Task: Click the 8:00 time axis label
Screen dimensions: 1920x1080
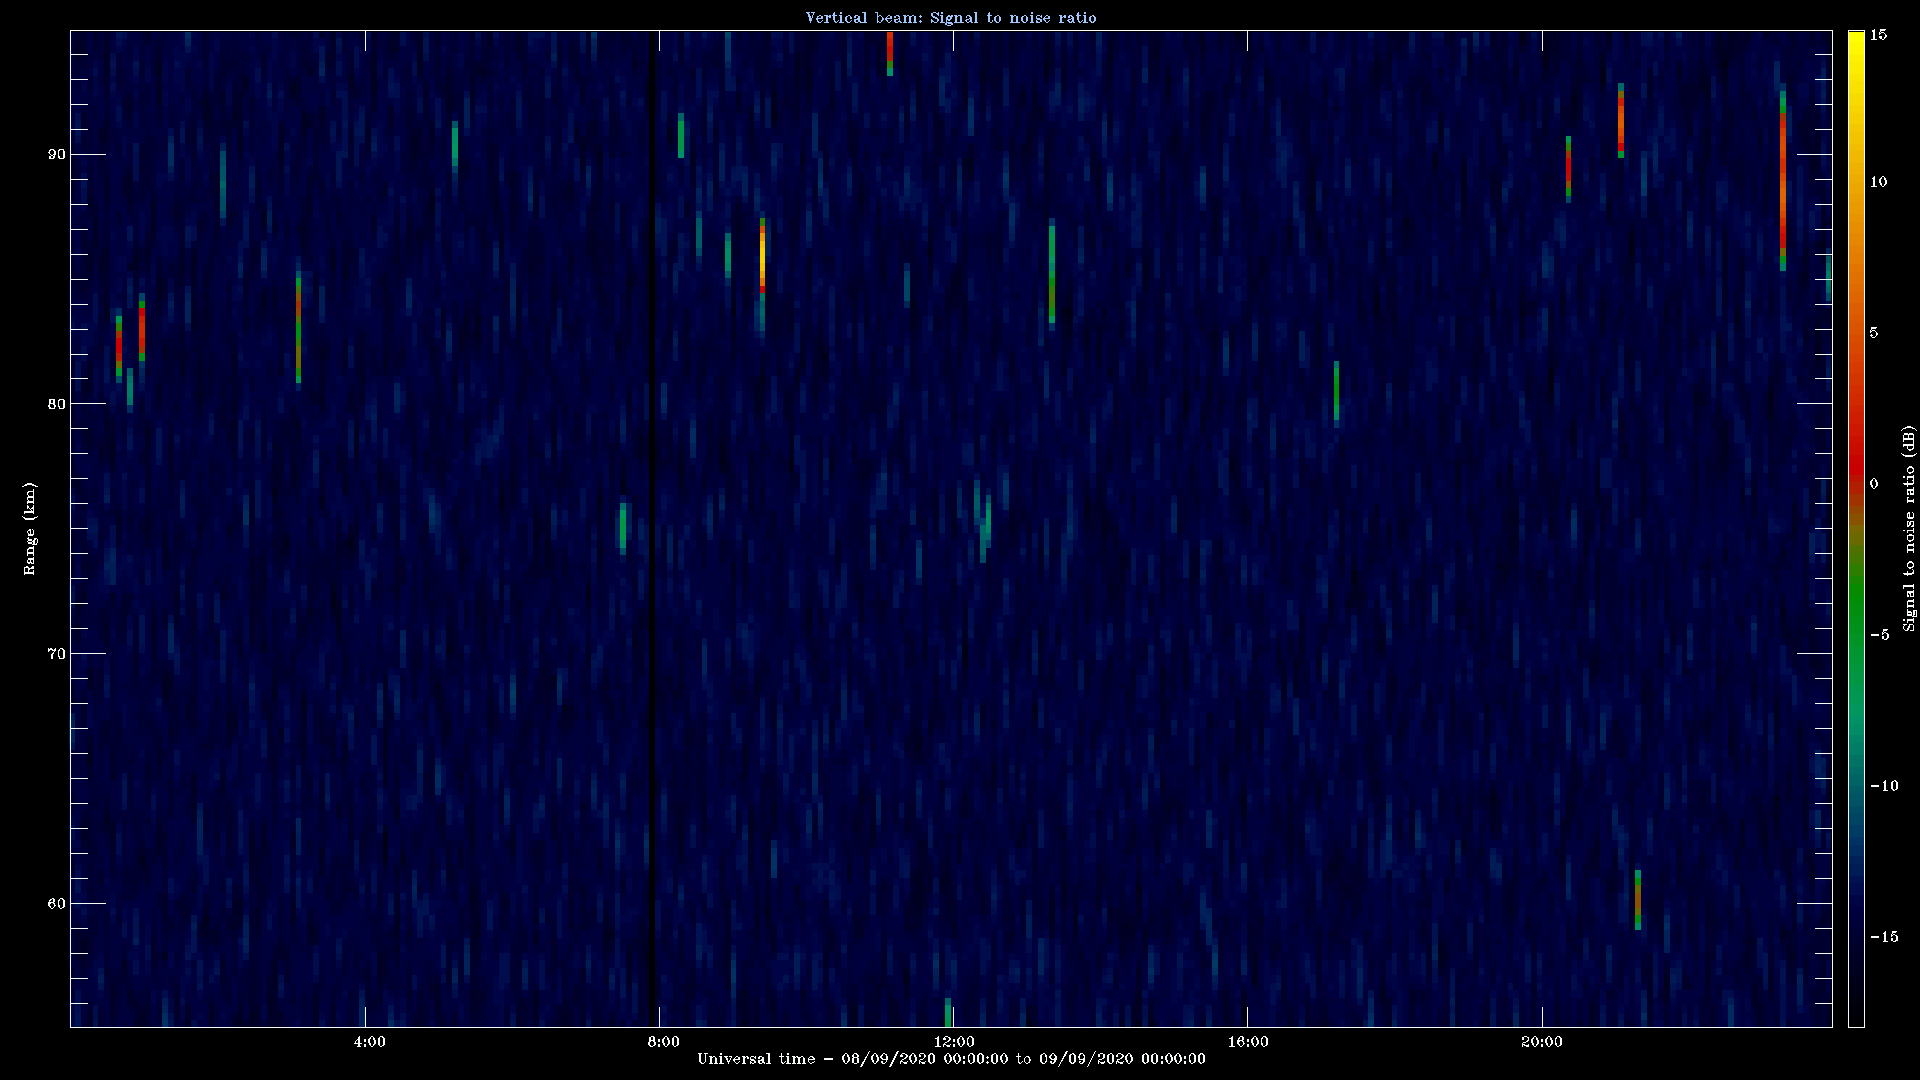Action: [x=663, y=1042]
